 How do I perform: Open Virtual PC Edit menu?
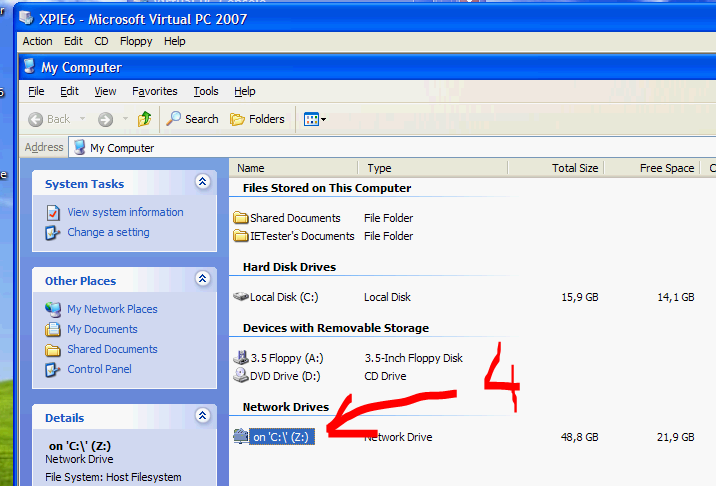tap(73, 41)
